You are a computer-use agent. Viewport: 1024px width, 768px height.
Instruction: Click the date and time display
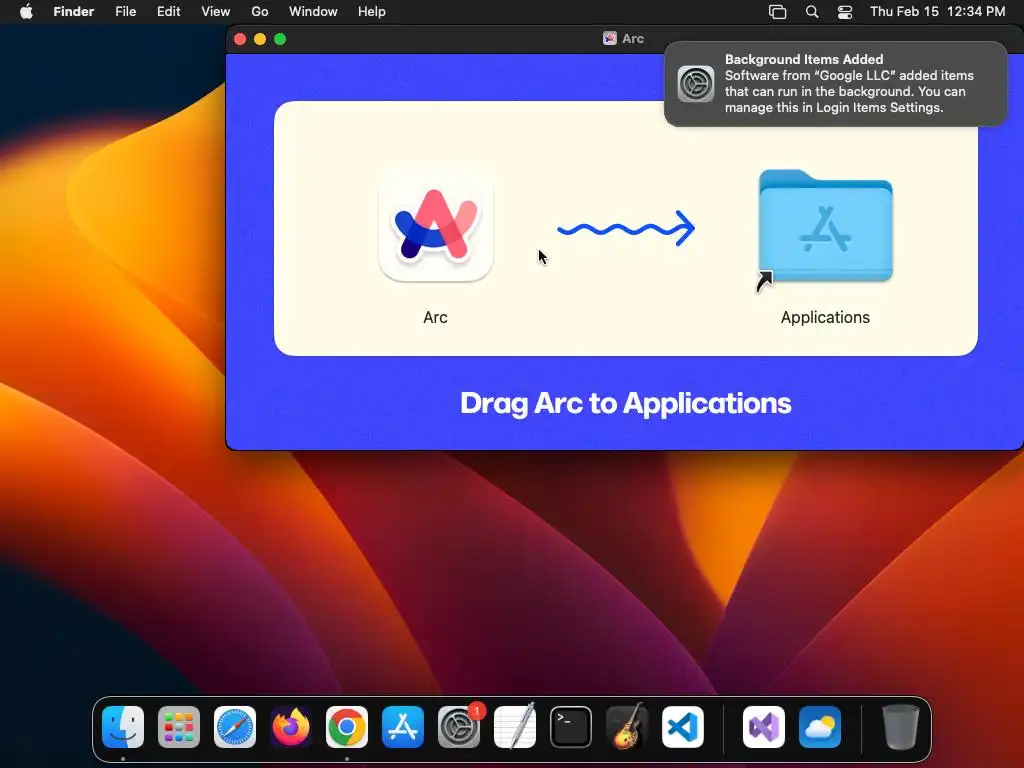click(937, 11)
